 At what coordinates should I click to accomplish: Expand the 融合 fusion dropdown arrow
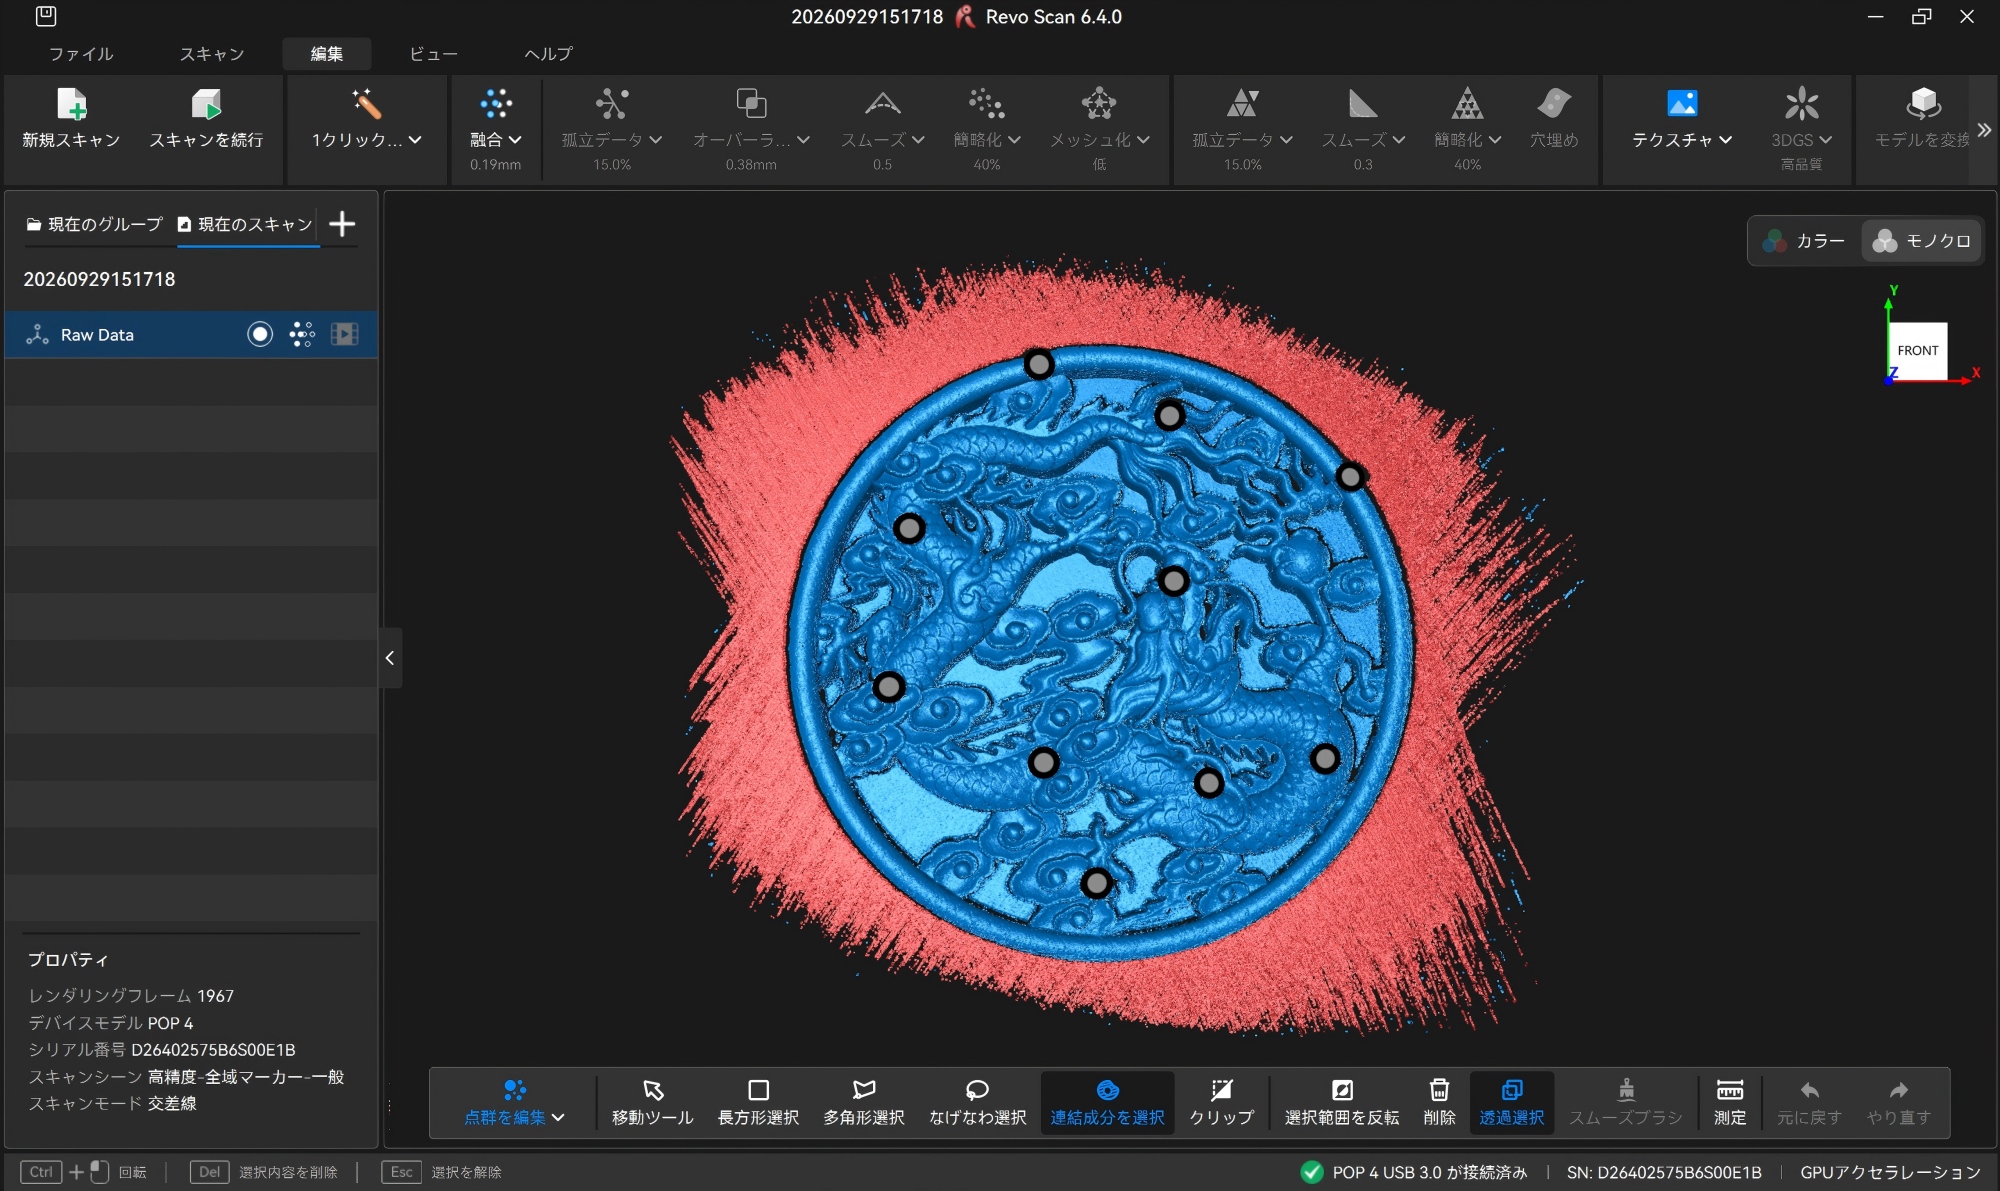[x=515, y=140]
